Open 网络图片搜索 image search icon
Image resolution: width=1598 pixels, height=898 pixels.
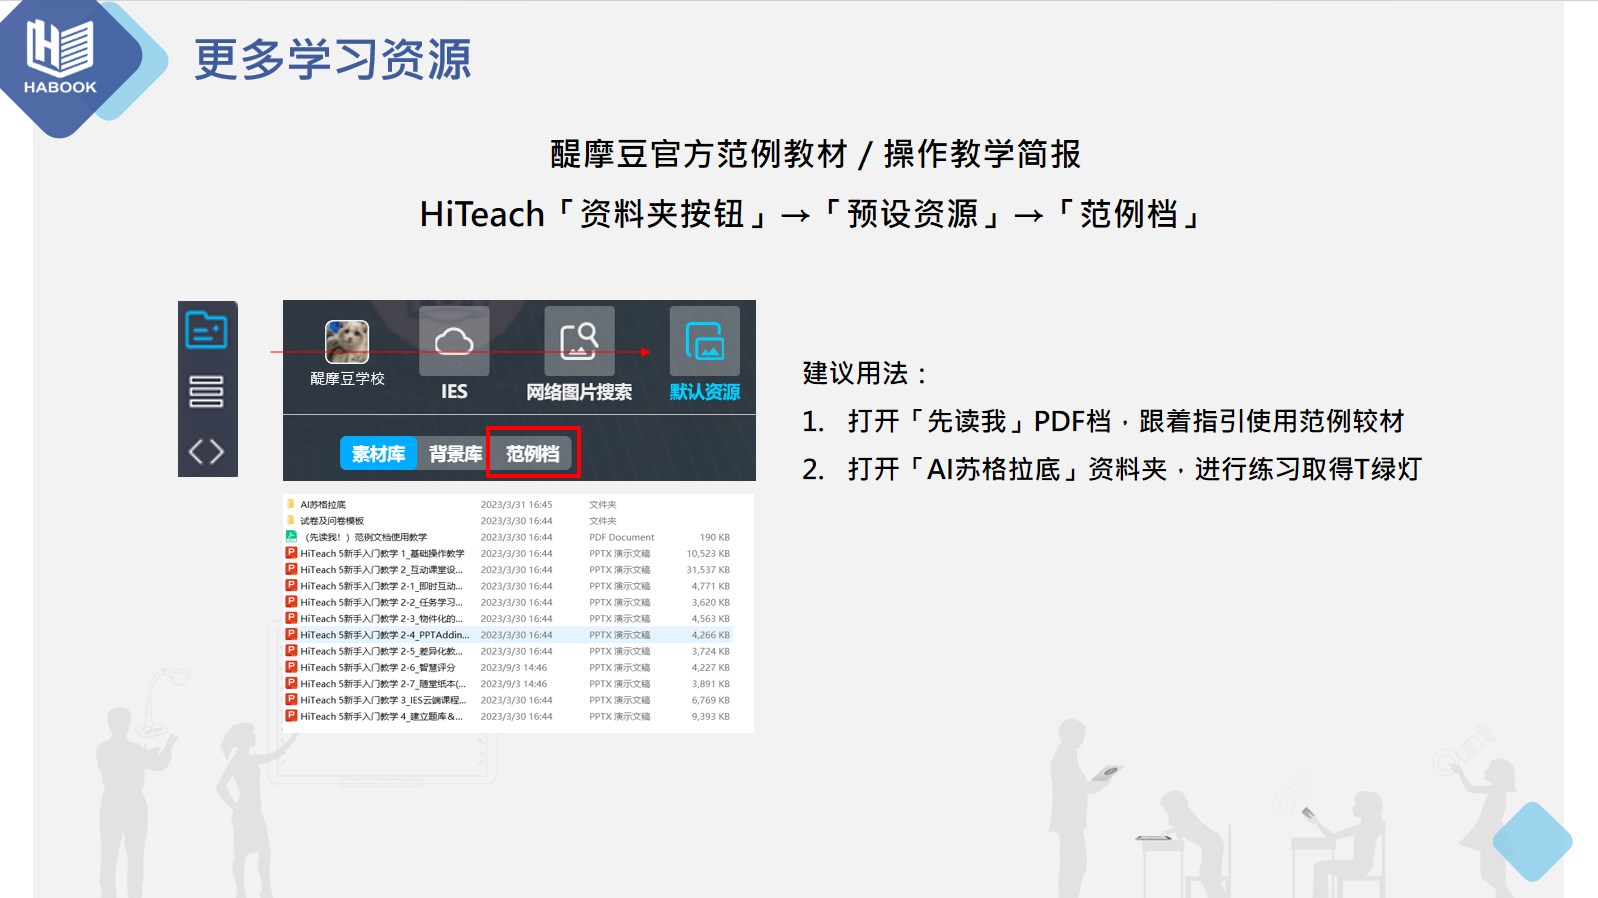[x=579, y=343]
